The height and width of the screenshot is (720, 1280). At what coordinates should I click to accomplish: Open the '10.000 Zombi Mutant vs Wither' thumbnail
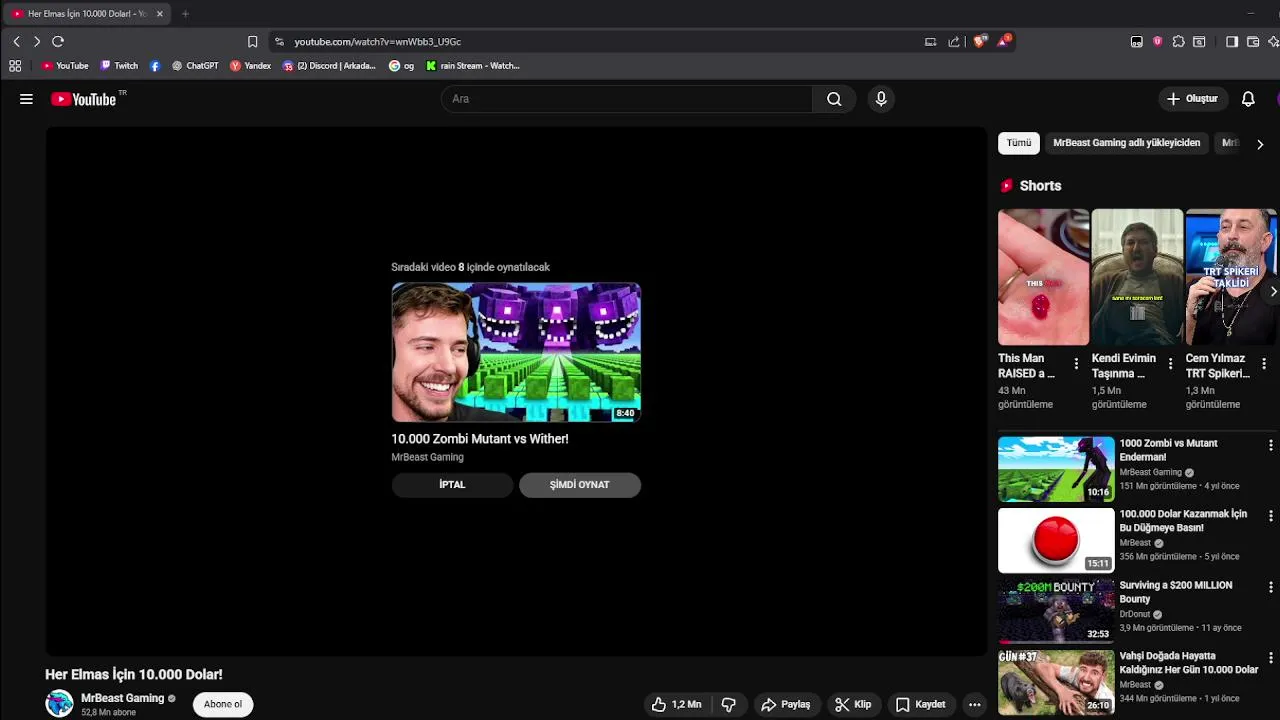[516, 352]
